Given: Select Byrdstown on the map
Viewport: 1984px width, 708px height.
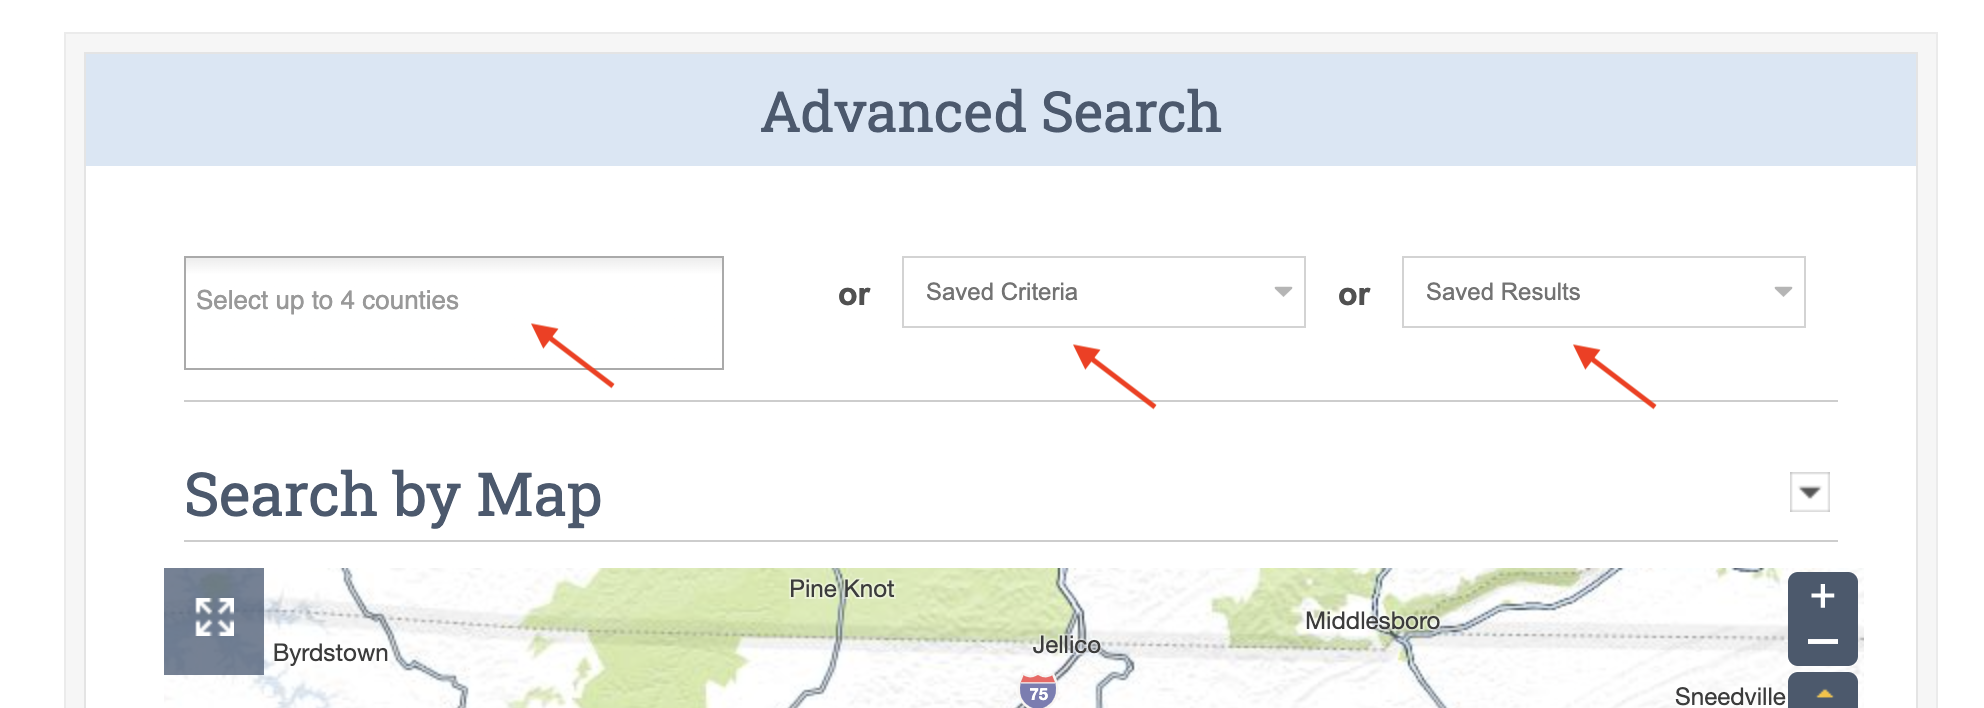Looking at the screenshot, I should tap(330, 652).
